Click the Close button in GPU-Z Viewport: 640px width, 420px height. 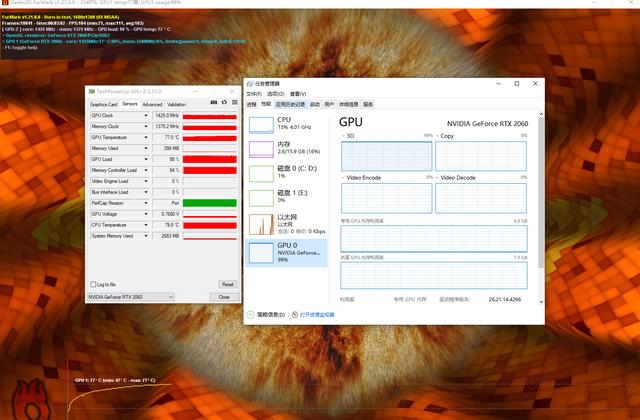click(224, 297)
